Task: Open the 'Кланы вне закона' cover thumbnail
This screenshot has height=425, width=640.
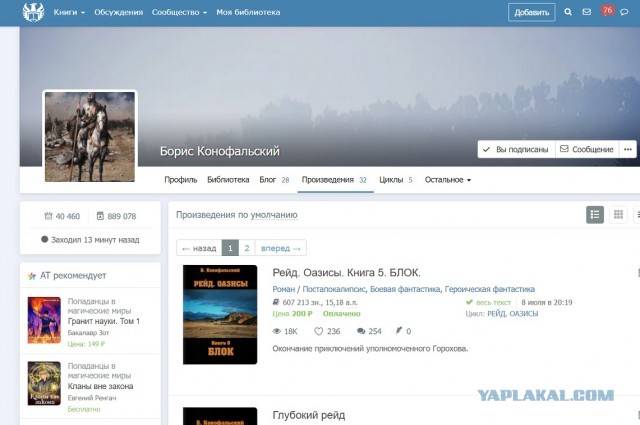Action: 44,383
